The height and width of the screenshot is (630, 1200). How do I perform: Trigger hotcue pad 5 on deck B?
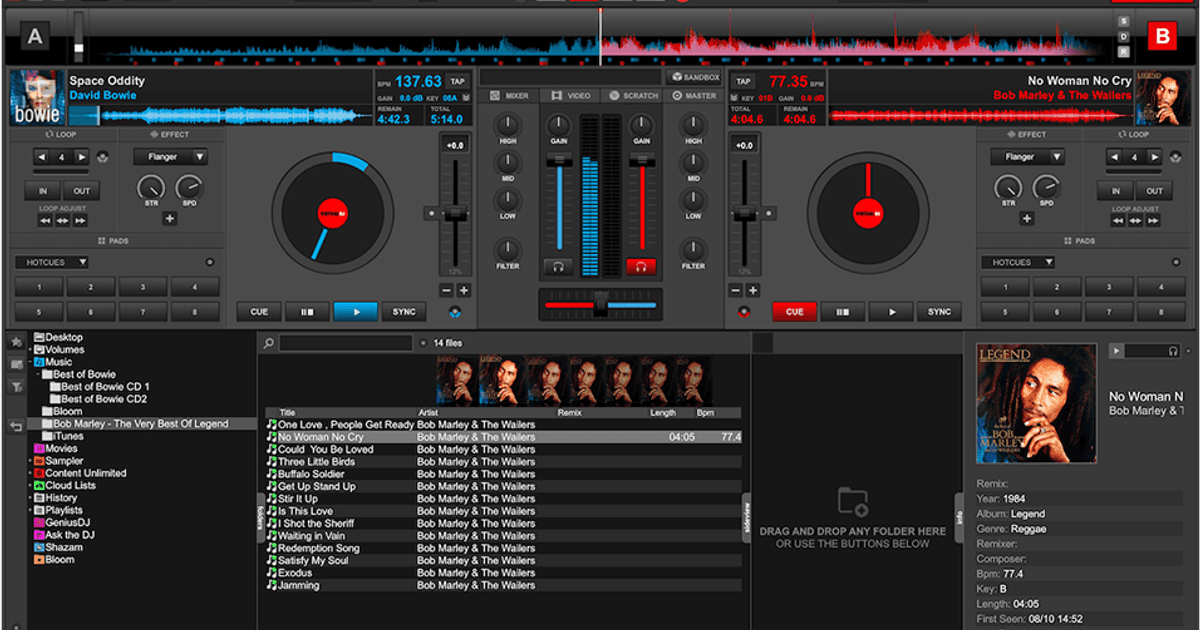click(x=1005, y=311)
